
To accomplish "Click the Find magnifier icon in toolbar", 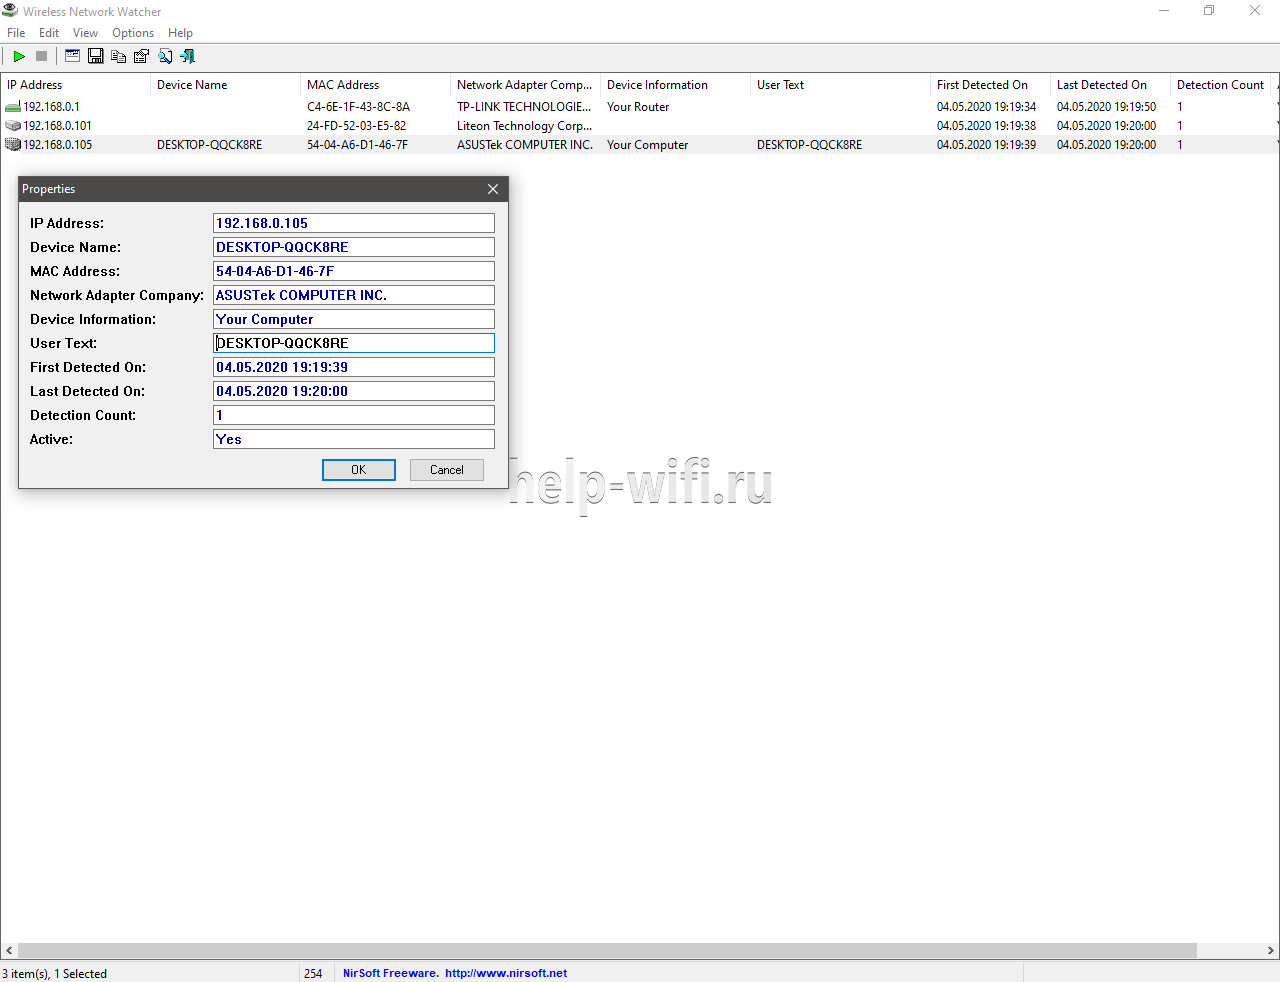I will [165, 56].
